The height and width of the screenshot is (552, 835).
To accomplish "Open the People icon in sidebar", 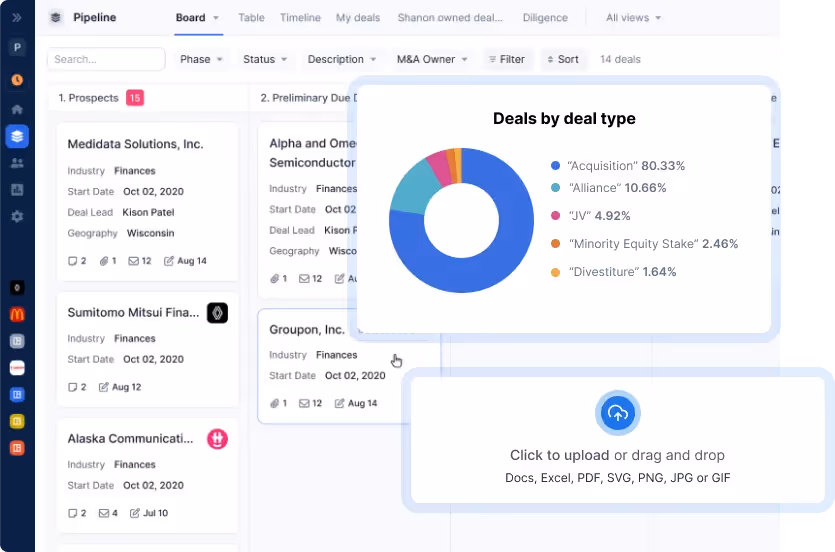I will [x=17, y=163].
